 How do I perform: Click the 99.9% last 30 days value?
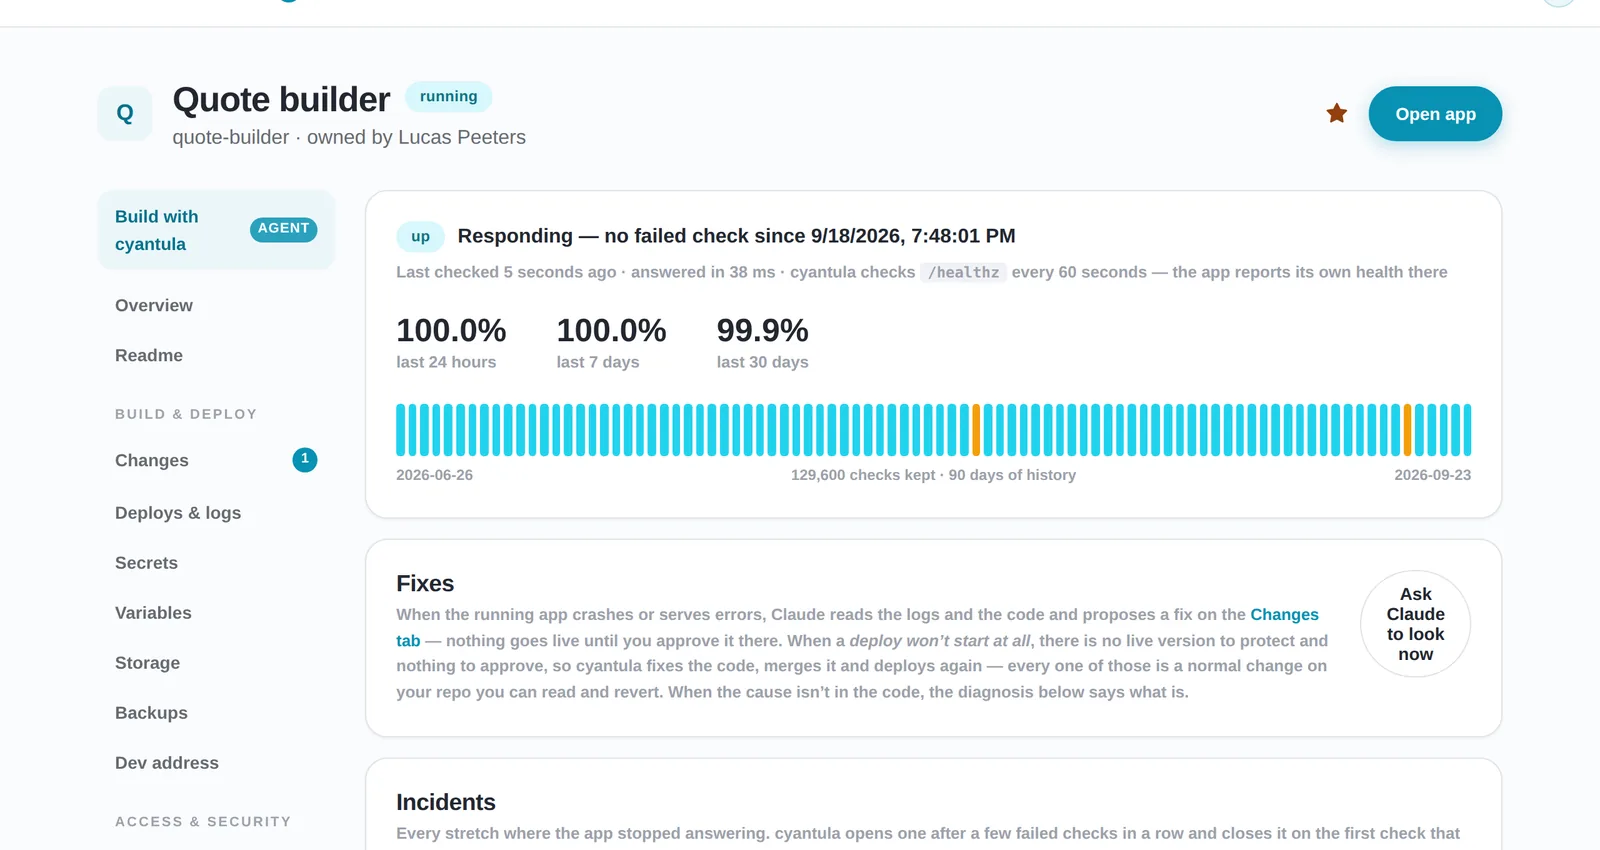click(x=762, y=331)
